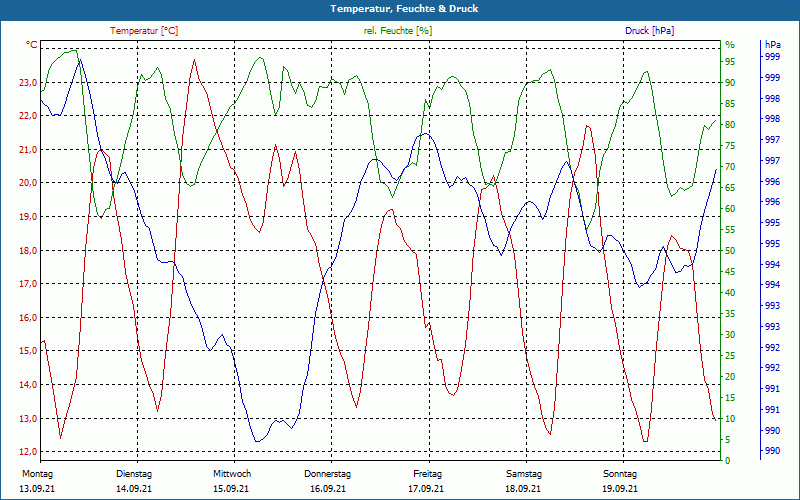Click green humidity axis value '80'
This screenshot has width=800, height=500.
[x=730, y=124]
